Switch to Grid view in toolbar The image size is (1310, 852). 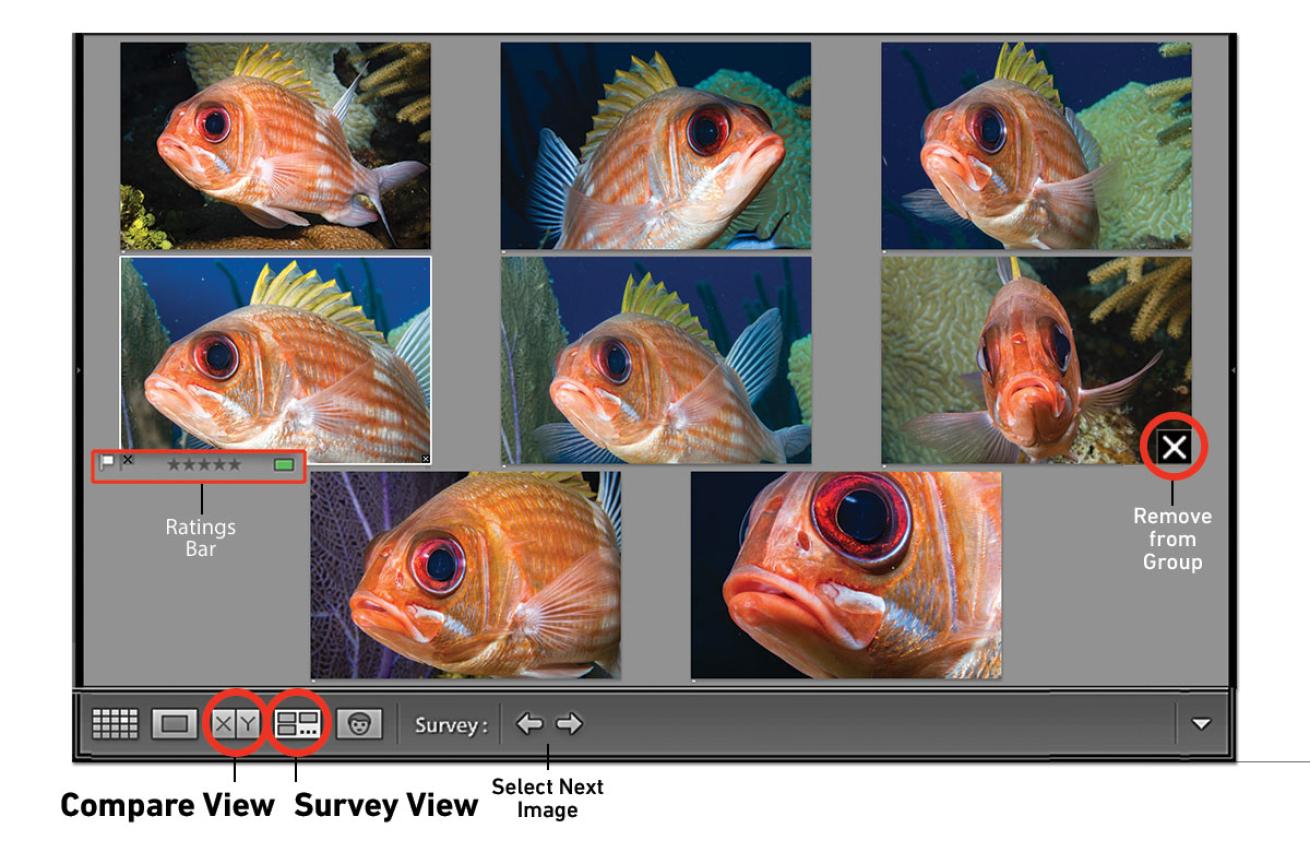coord(111,723)
